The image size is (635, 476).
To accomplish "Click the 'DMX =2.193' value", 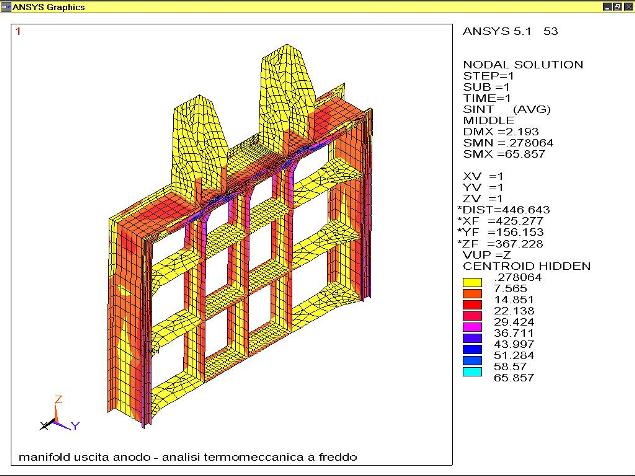I will coord(501,132).
